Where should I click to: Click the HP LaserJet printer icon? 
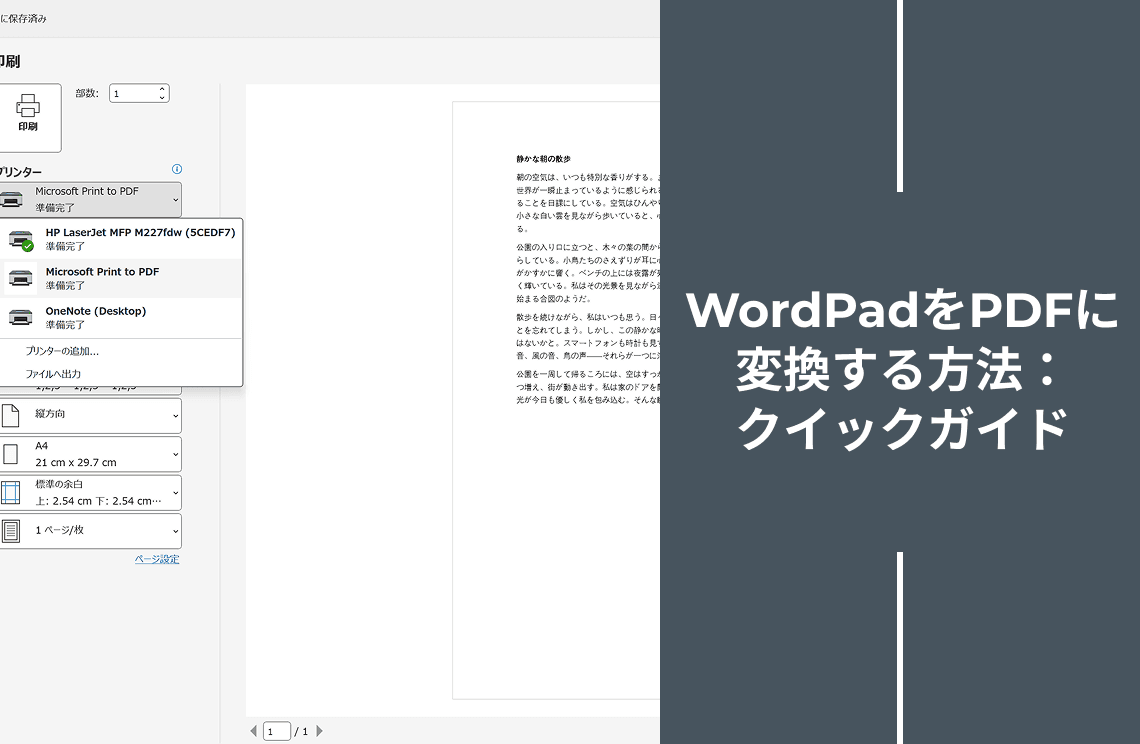point(21,239)
